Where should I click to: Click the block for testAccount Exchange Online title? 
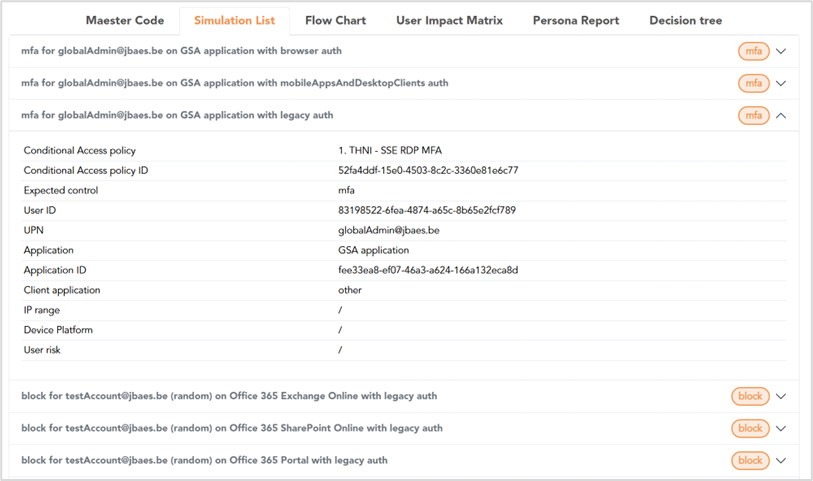[229, 396]
